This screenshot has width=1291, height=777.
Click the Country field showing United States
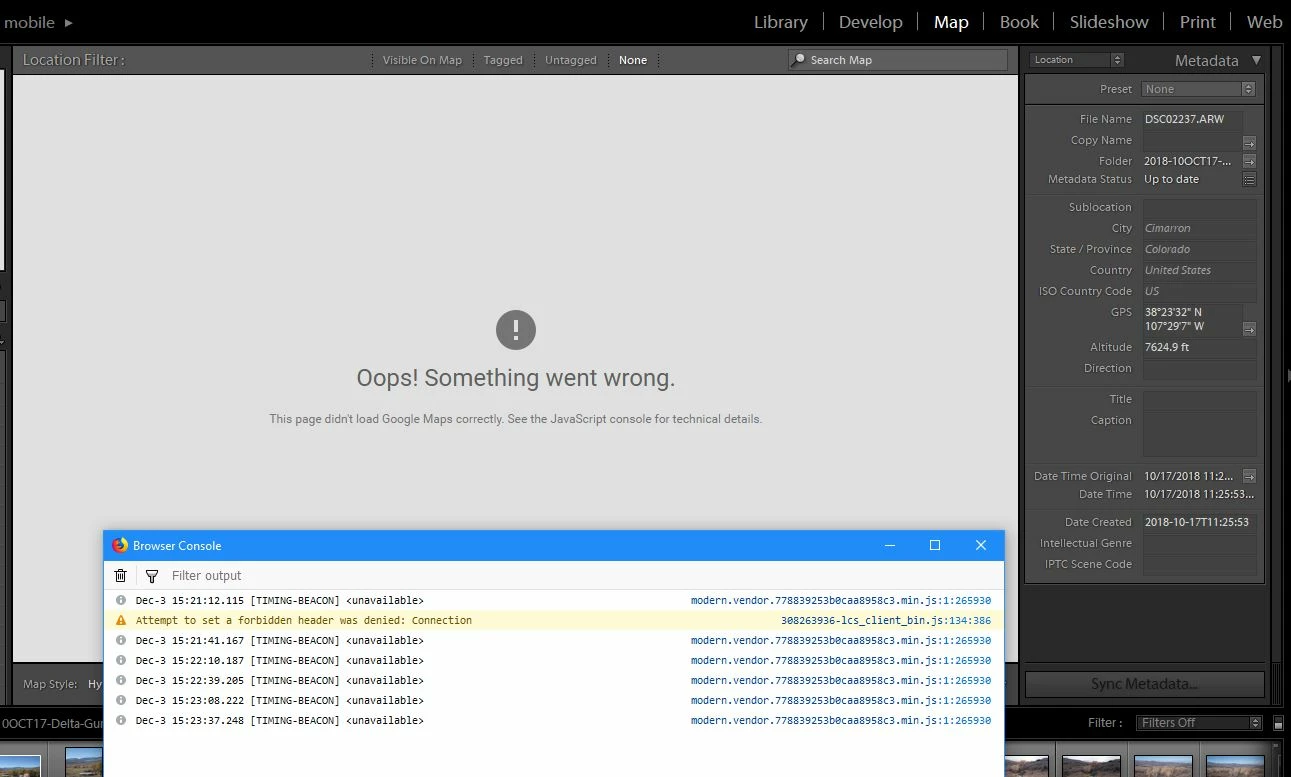(1199, 270)
